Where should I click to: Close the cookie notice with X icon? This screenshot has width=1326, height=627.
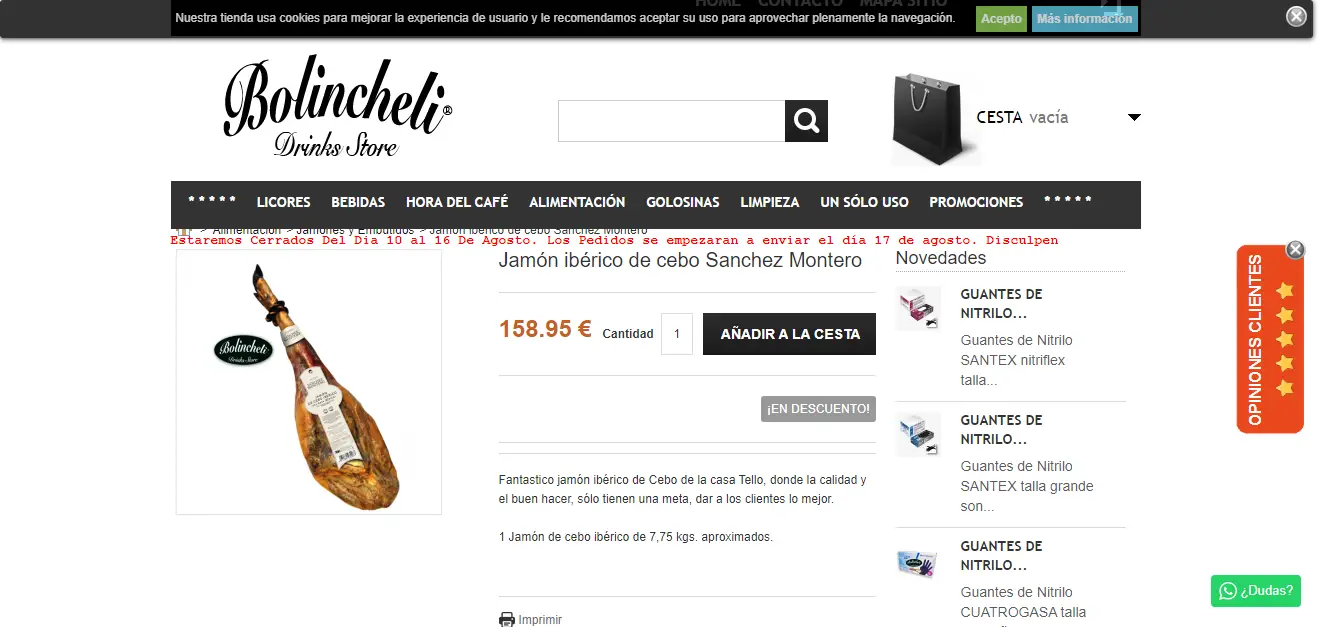(1296, 16)
